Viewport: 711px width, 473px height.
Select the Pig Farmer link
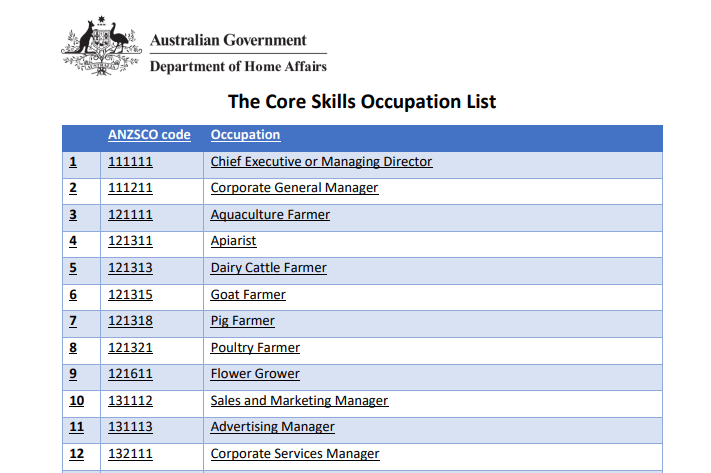242,321
